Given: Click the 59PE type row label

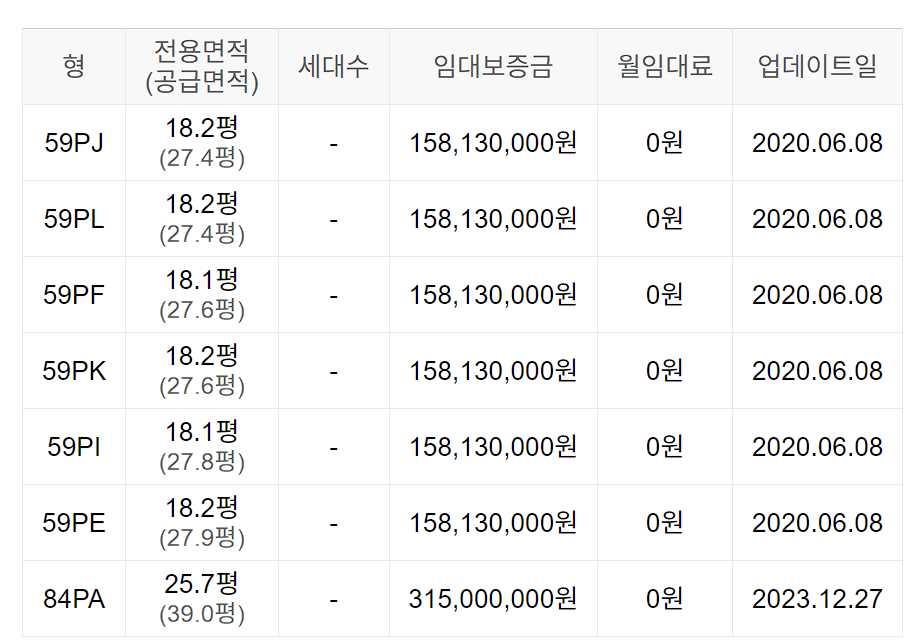Looking at the screenshot, I should tap(74, 523).
